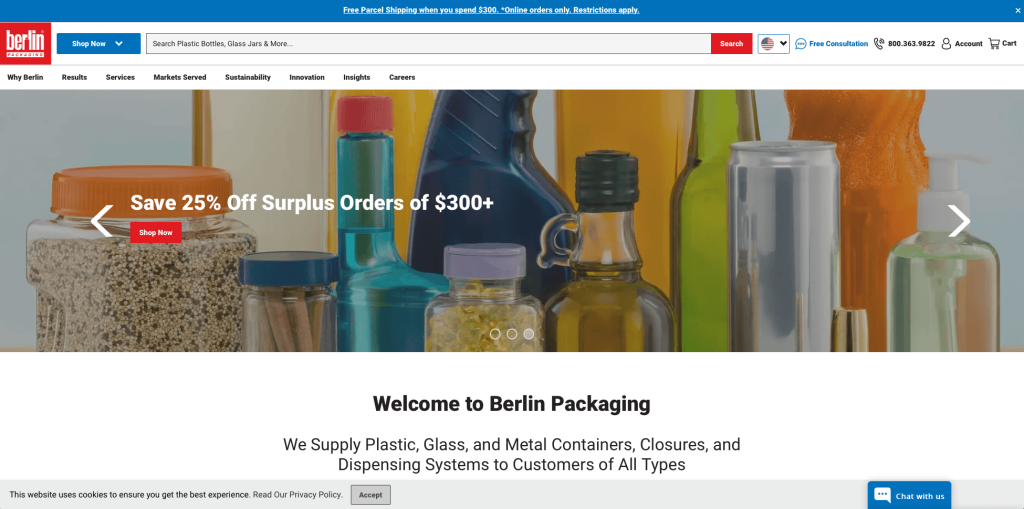Image resolution: width=1024 pixels, height=509 pixels.
Task: Open the Sustainability menu item
Action: (x=248, y=77)
